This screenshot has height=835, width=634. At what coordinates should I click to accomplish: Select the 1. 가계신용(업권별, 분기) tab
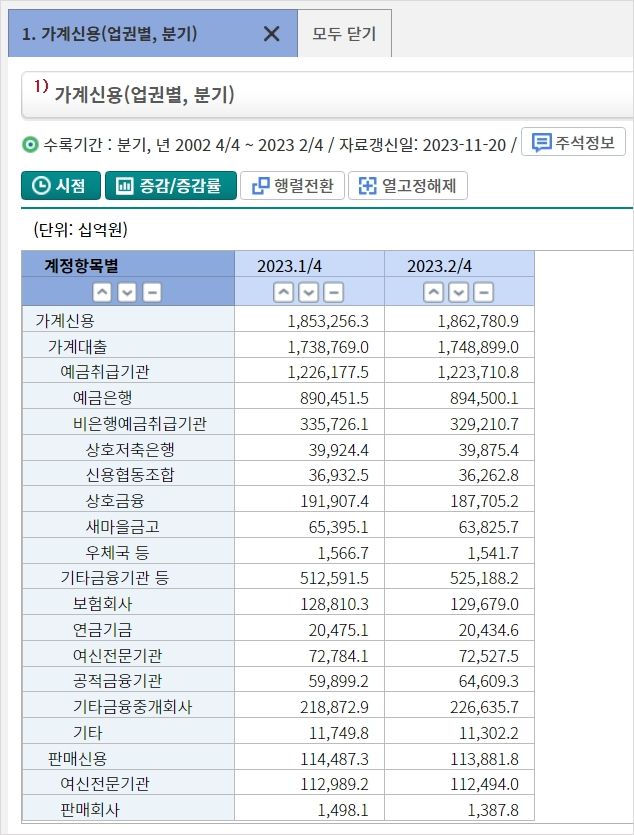click(153, 33)
